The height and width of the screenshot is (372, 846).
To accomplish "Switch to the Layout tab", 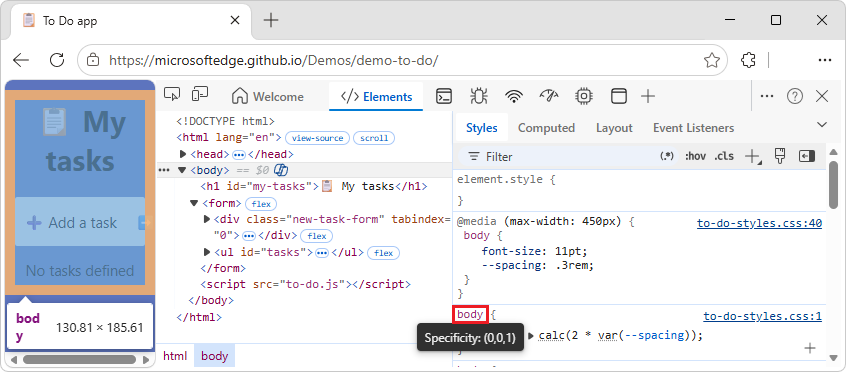I will pyautogui.click(x=614, y=128).
